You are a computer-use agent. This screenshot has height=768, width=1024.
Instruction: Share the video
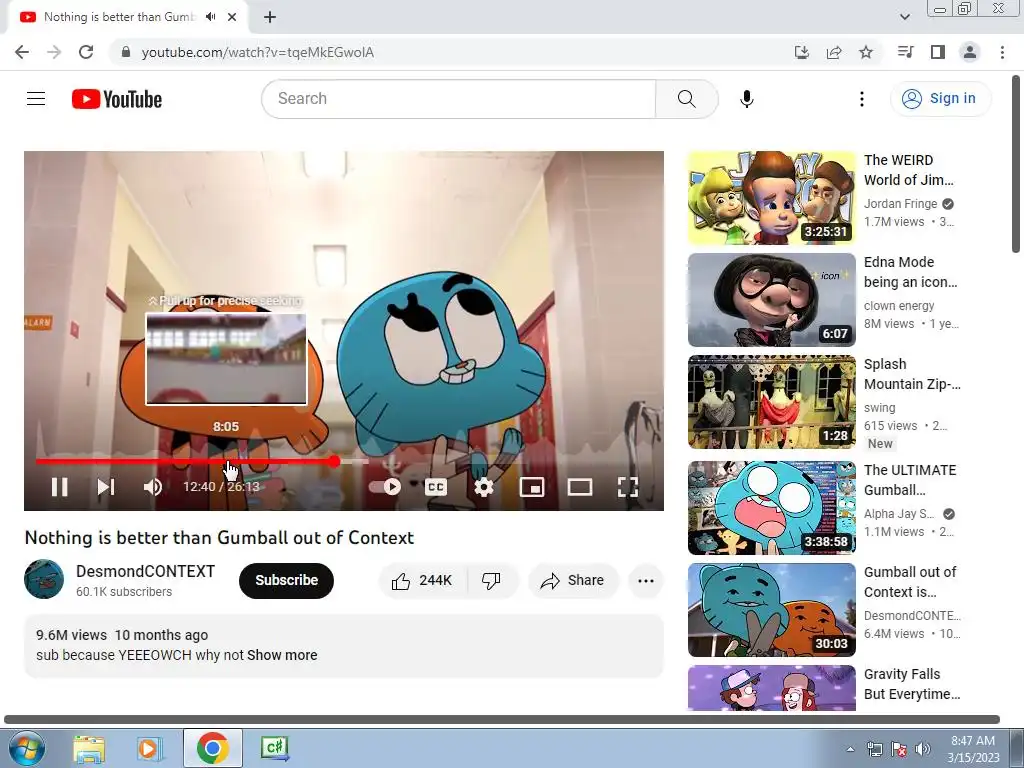point(573,580)
